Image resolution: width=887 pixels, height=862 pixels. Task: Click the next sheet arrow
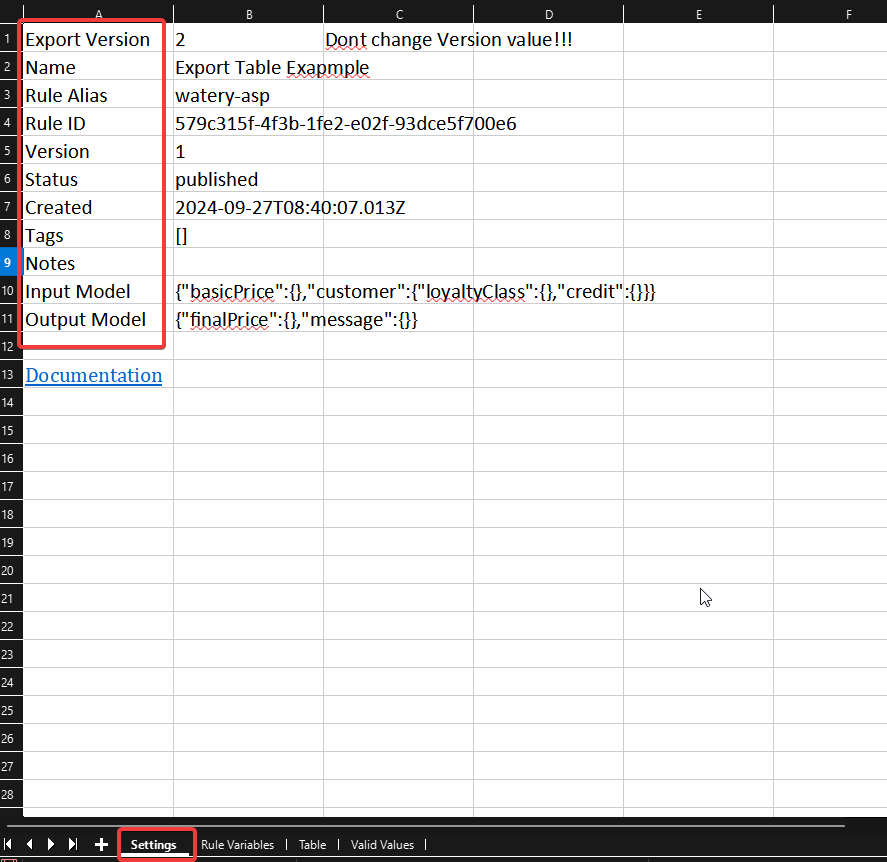(x=50, y=844)
